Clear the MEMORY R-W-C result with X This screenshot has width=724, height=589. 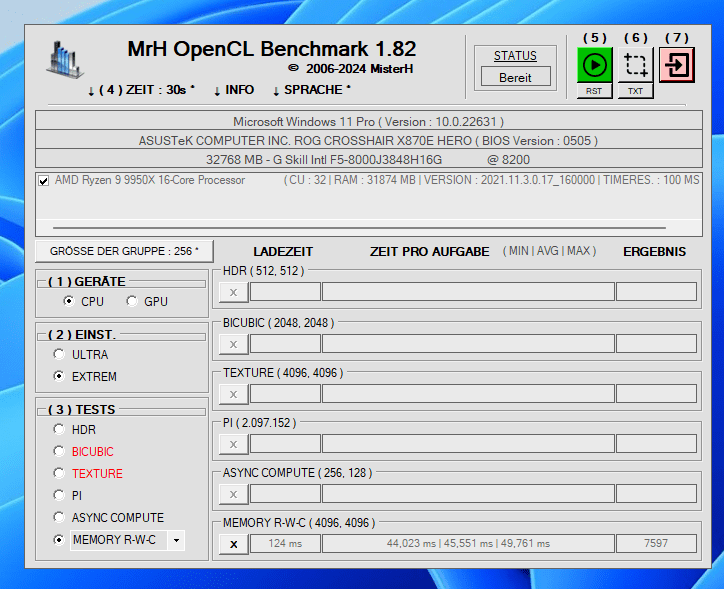point(234,544)
